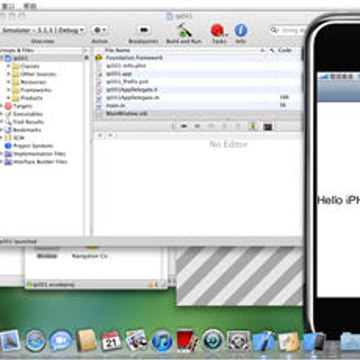Select Implementation Files smart group
This screenshot has height=360, width=360.
tap(35, 154)
